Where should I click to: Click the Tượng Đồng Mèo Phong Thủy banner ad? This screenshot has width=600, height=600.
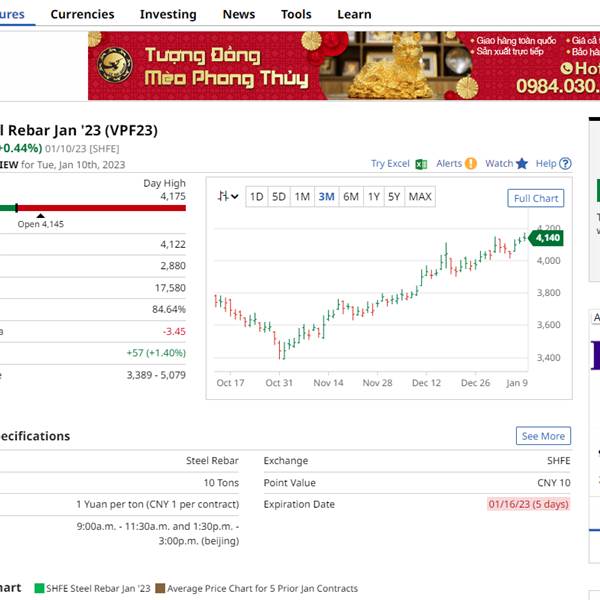(344, 66)
